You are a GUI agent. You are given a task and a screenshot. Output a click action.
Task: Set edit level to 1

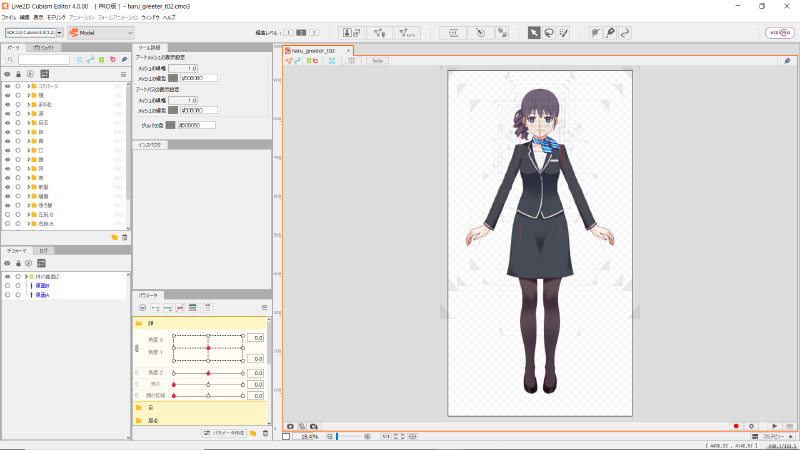click(x=288, y=33)
